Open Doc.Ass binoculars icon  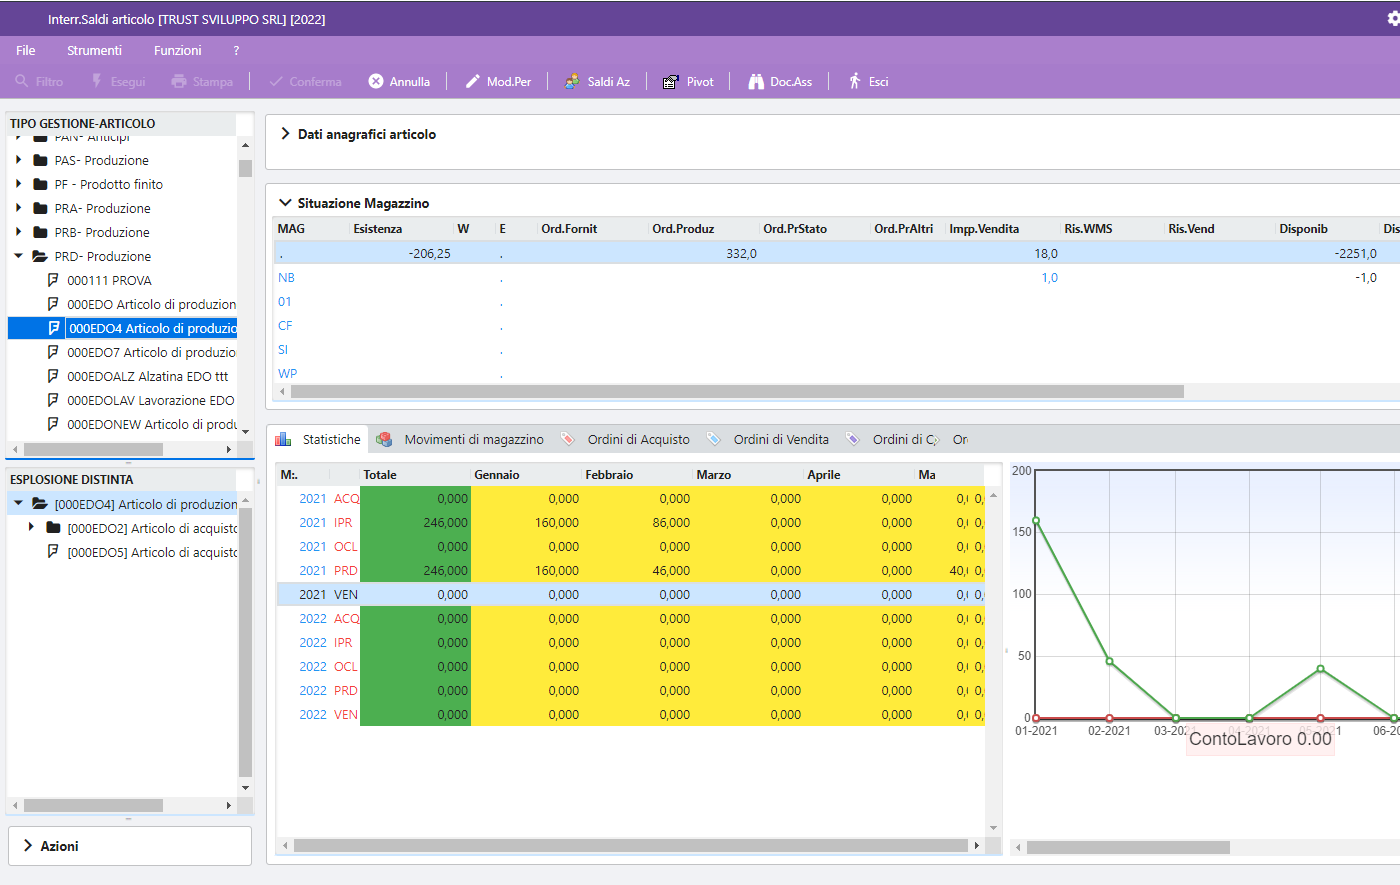pos(756,81)
